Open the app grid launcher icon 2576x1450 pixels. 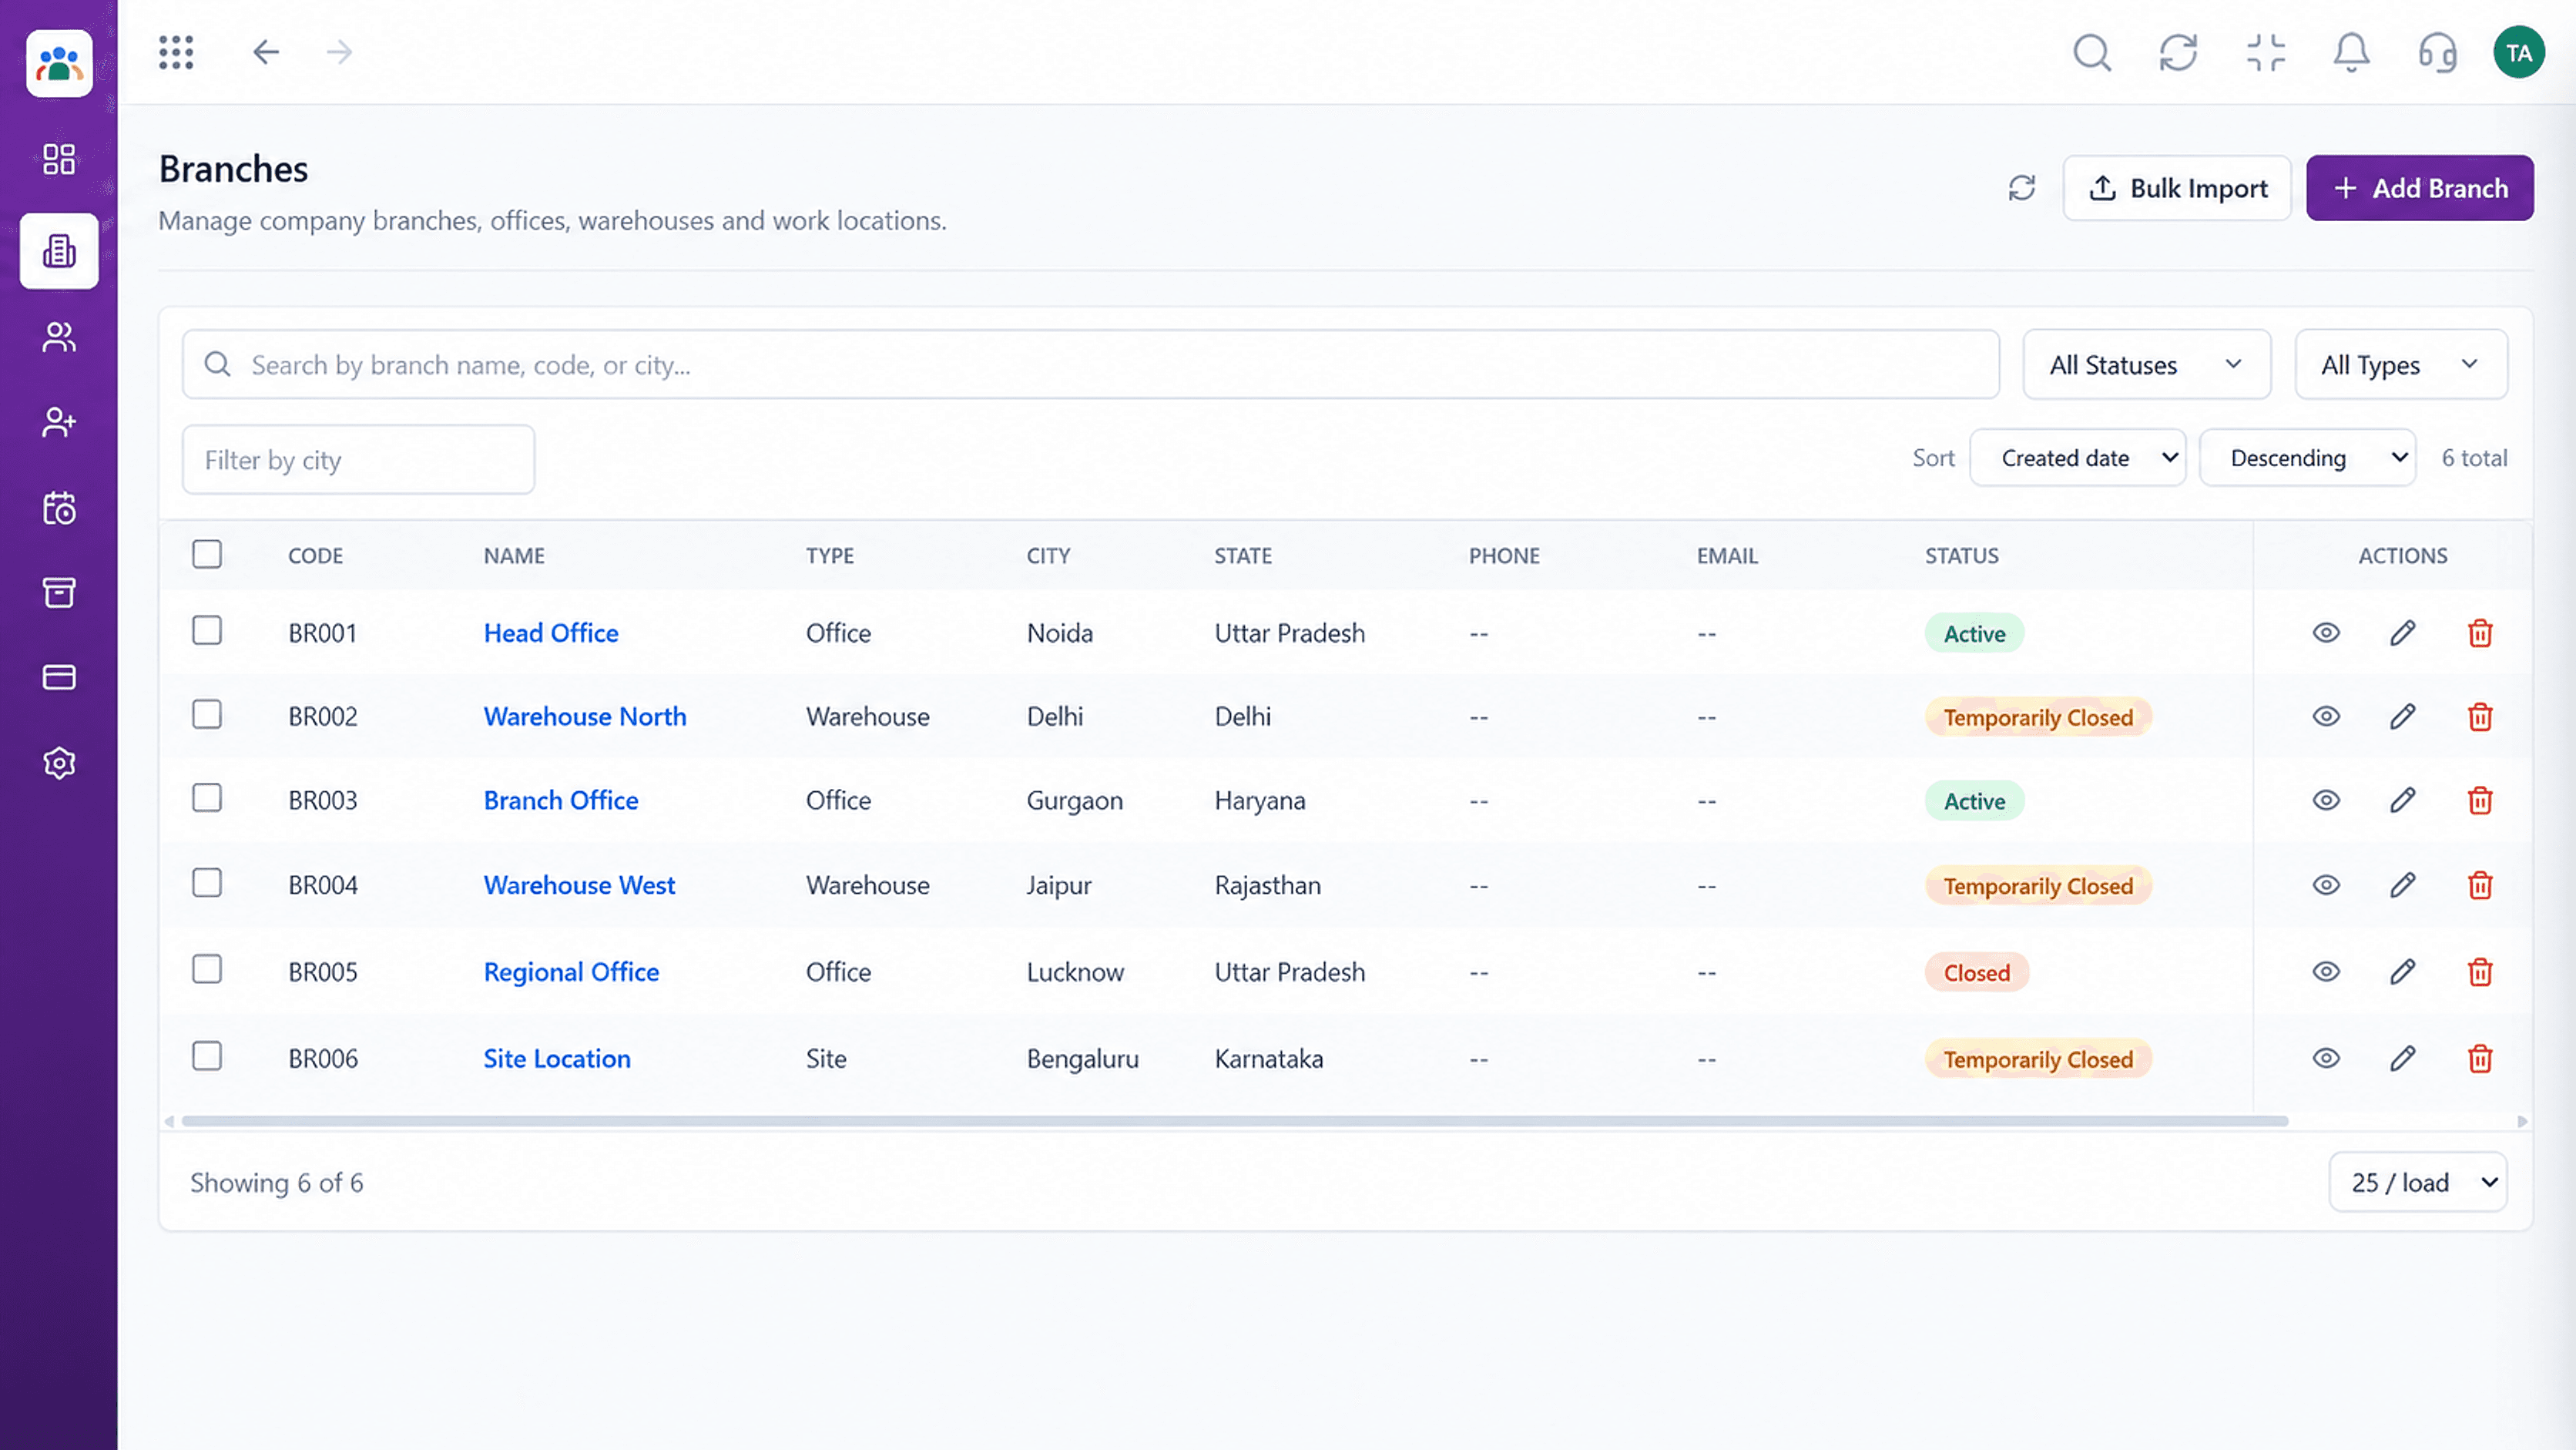coord(176,52)
